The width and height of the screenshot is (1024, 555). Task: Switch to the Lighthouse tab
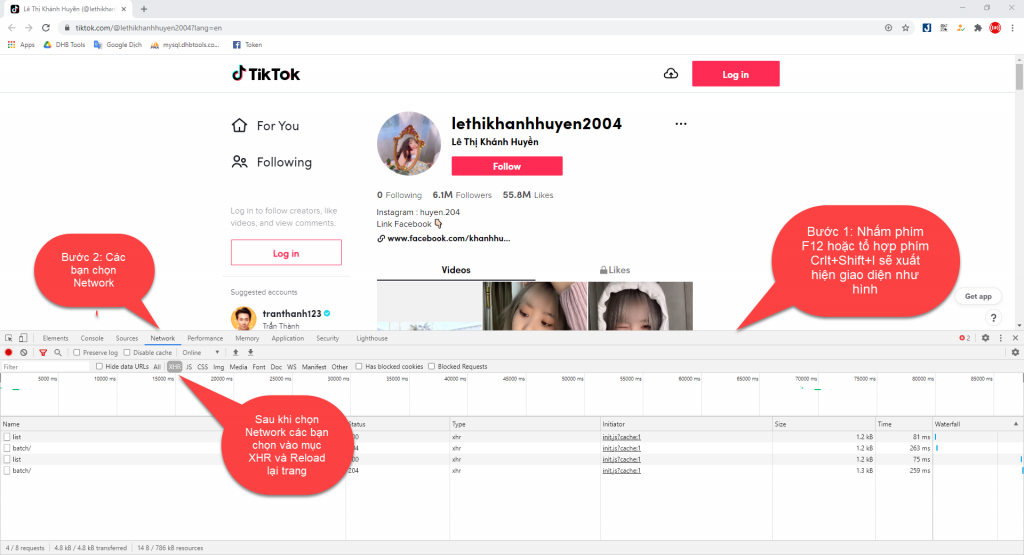(372, 338)
